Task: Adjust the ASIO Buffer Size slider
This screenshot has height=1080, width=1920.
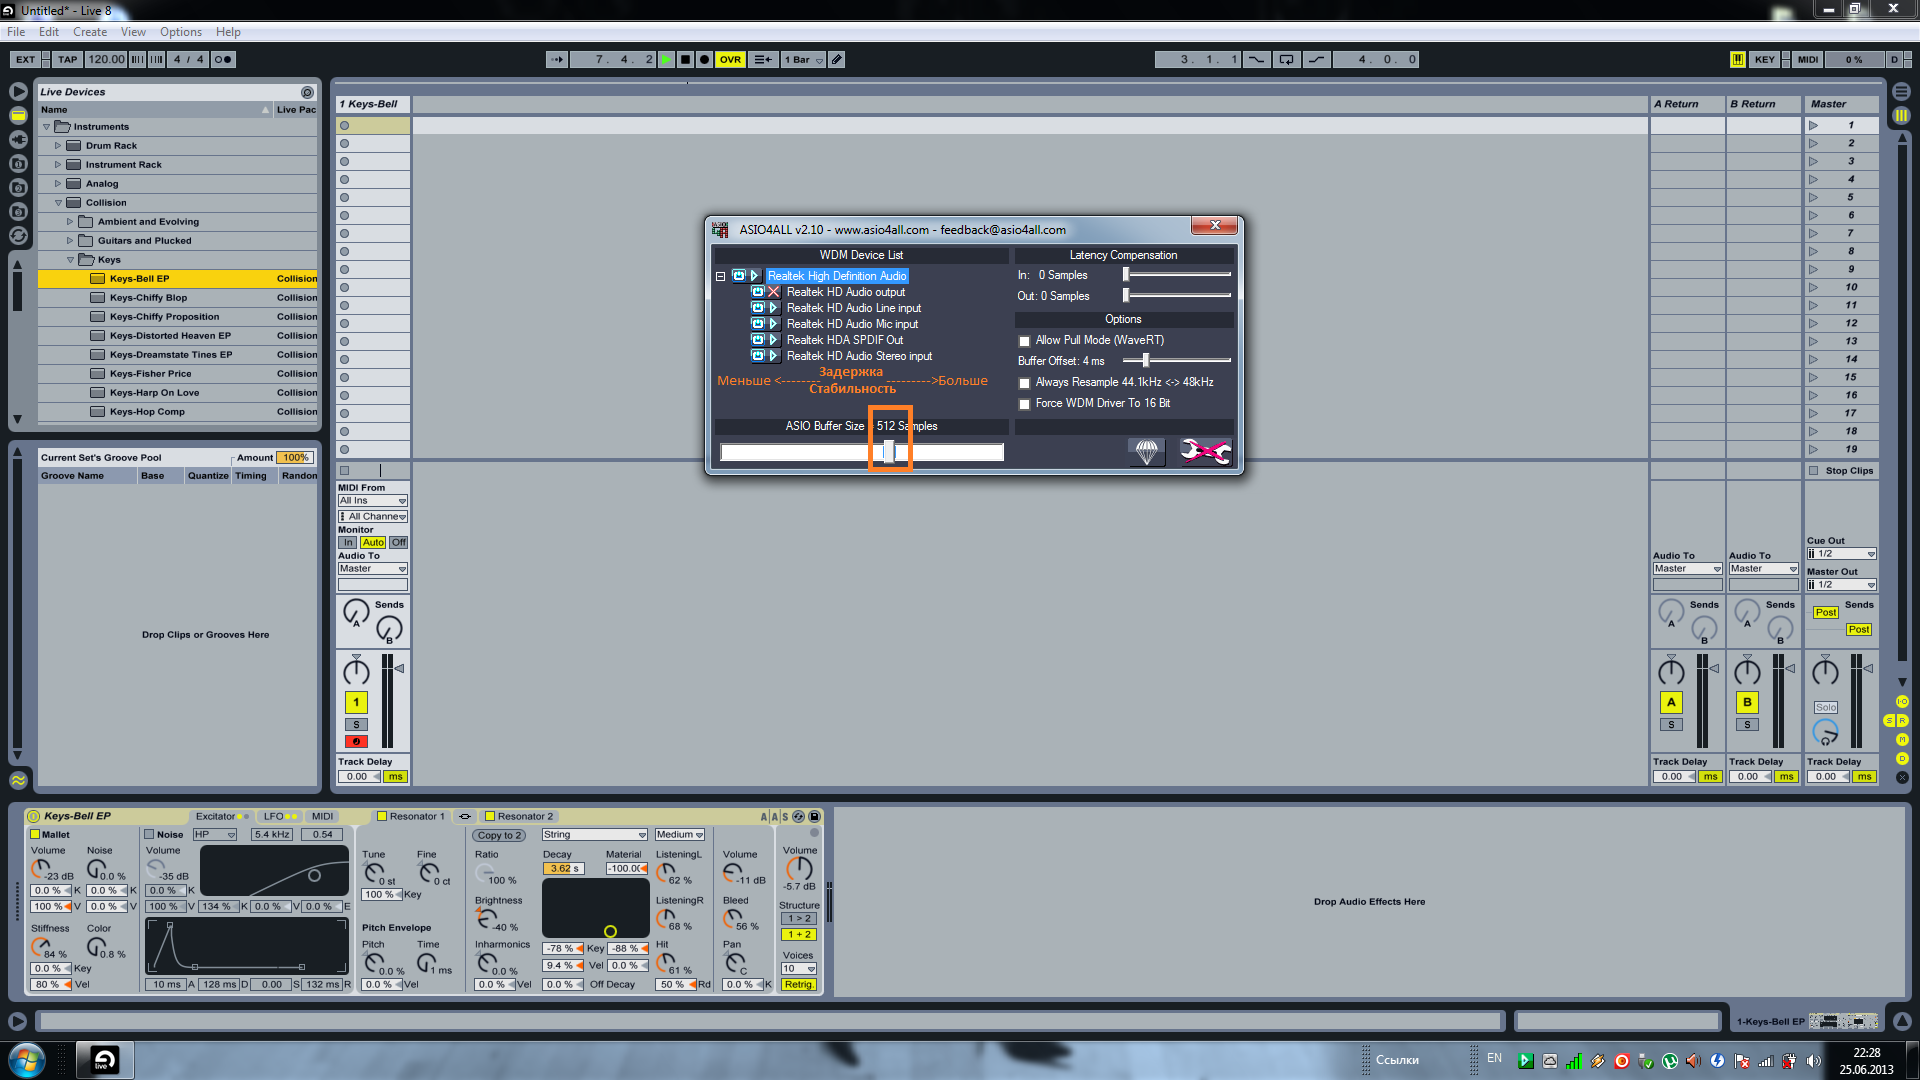Action: [x=888, y=452]
